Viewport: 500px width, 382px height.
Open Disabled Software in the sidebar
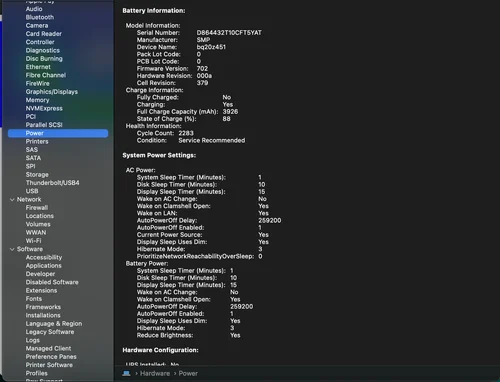(x=52, y=282)
